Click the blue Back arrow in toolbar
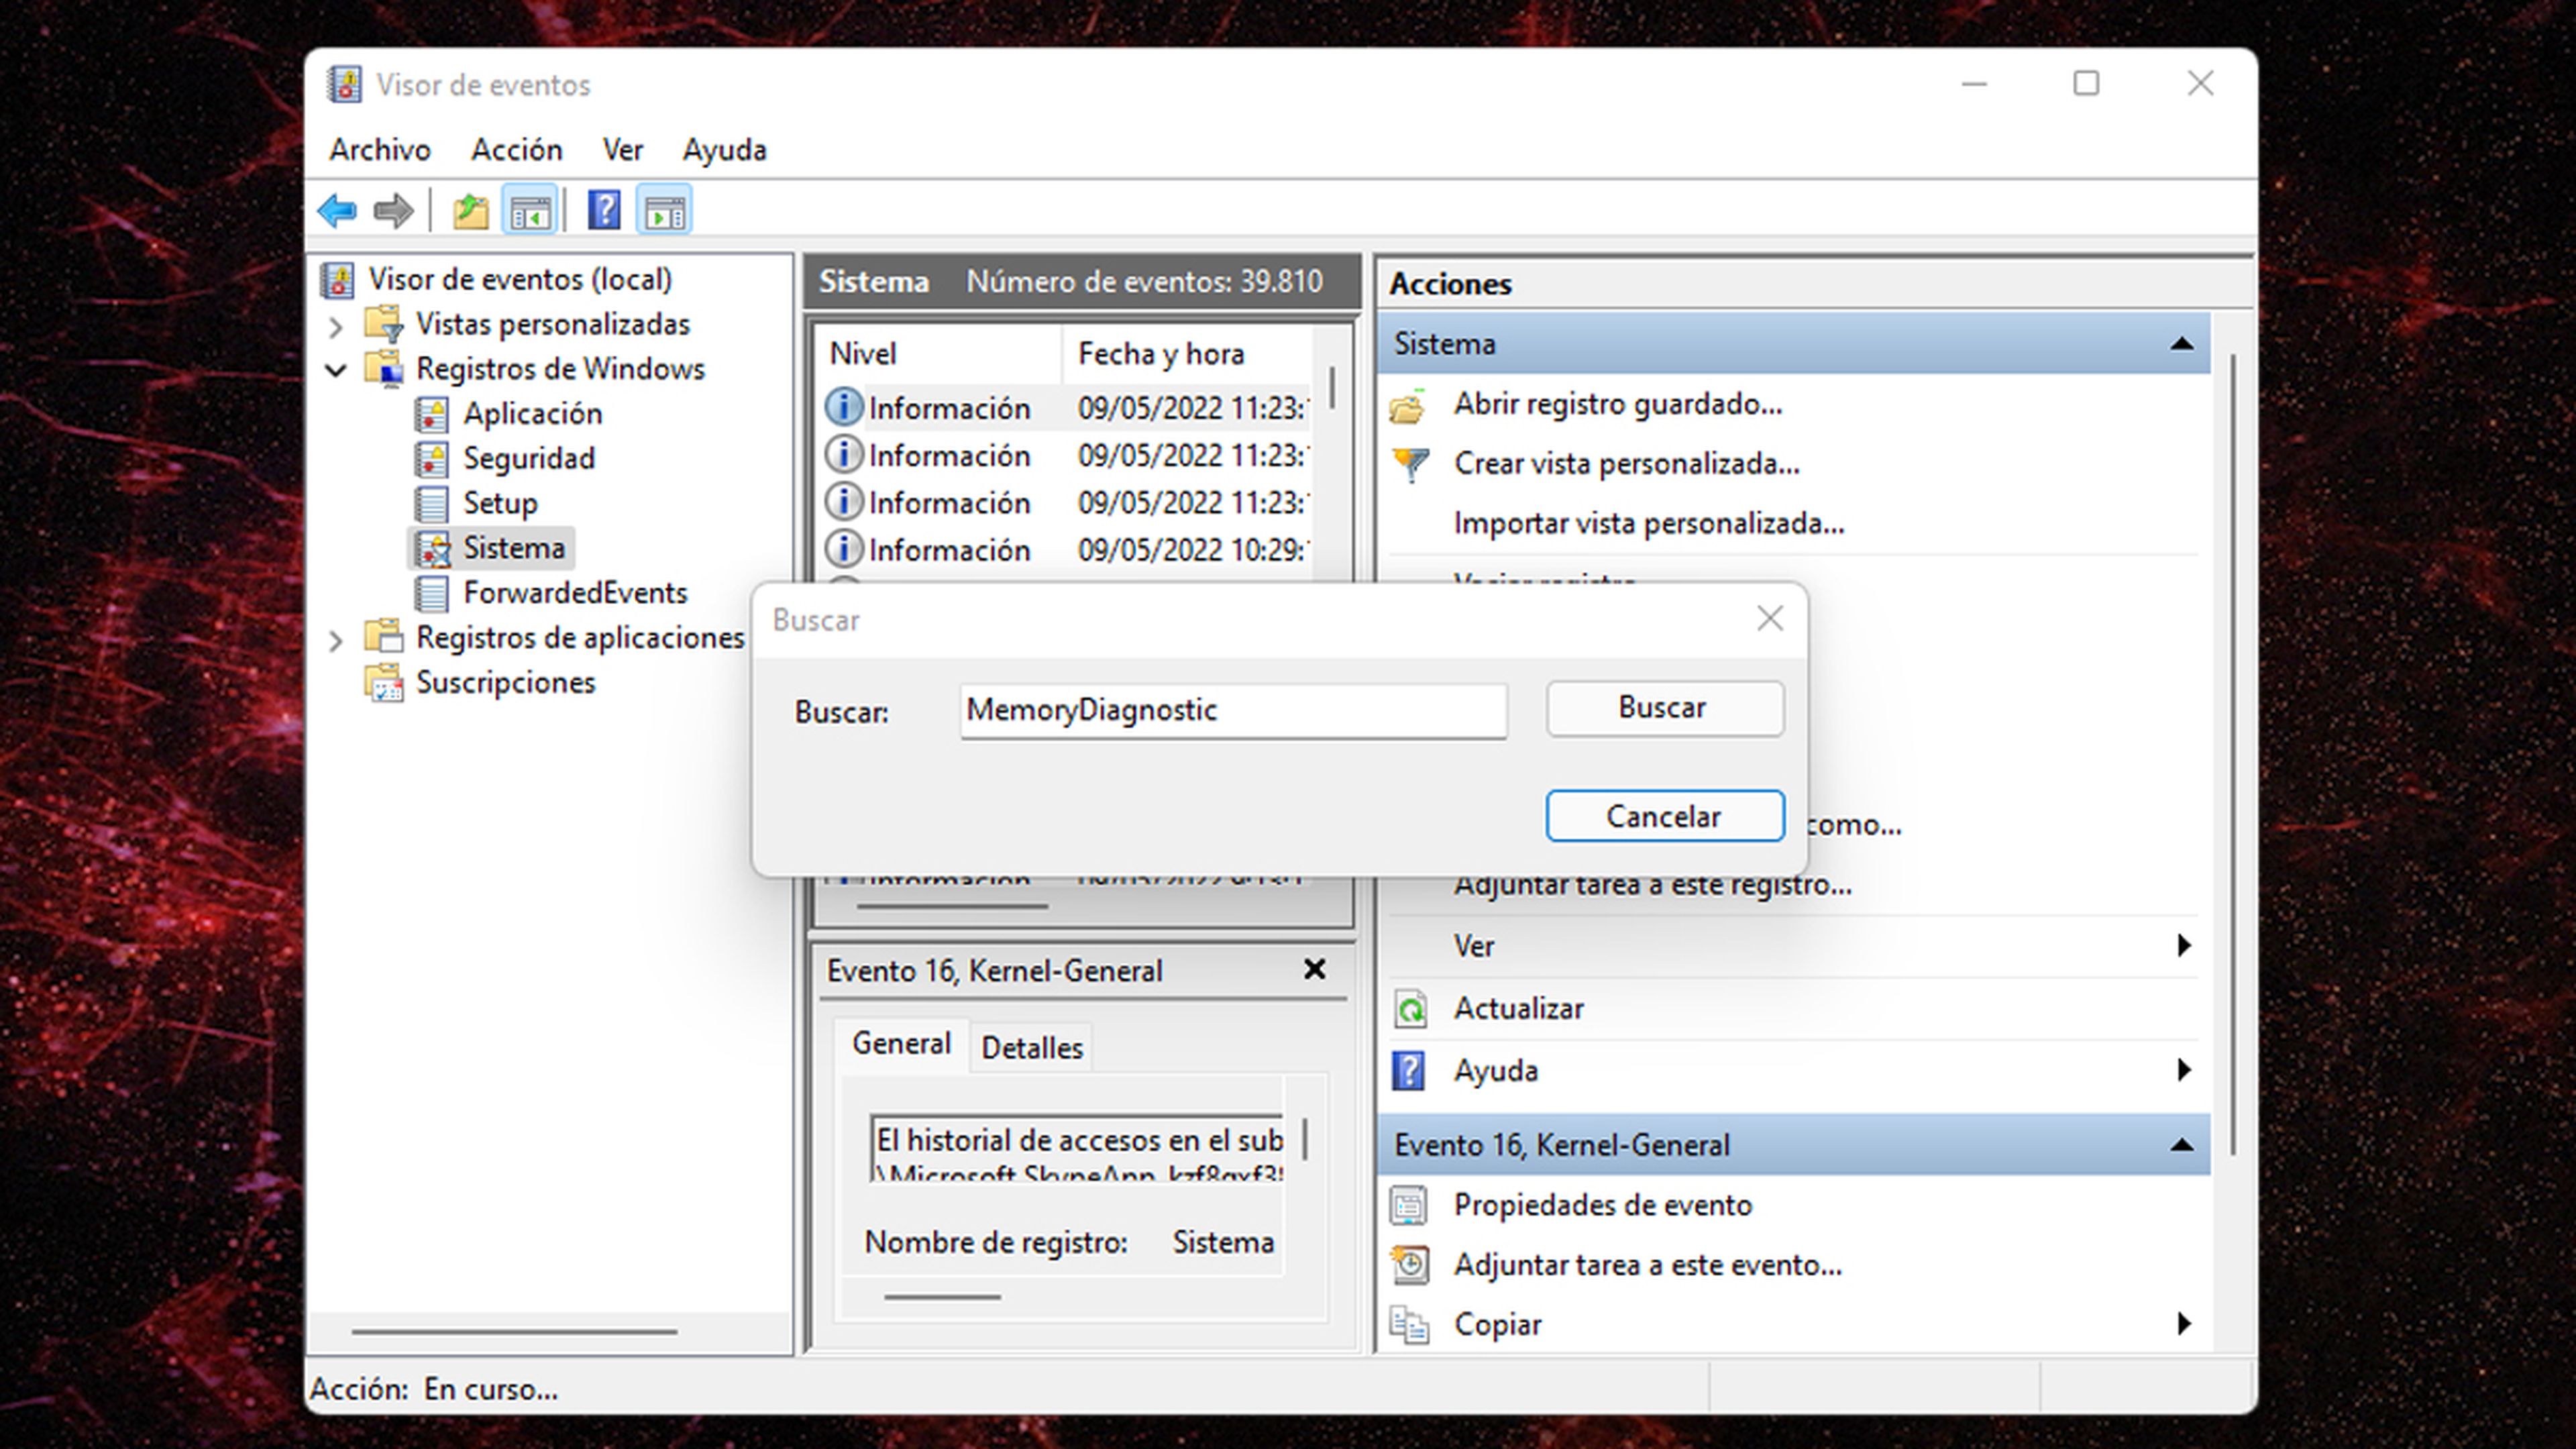 (337, 211)
